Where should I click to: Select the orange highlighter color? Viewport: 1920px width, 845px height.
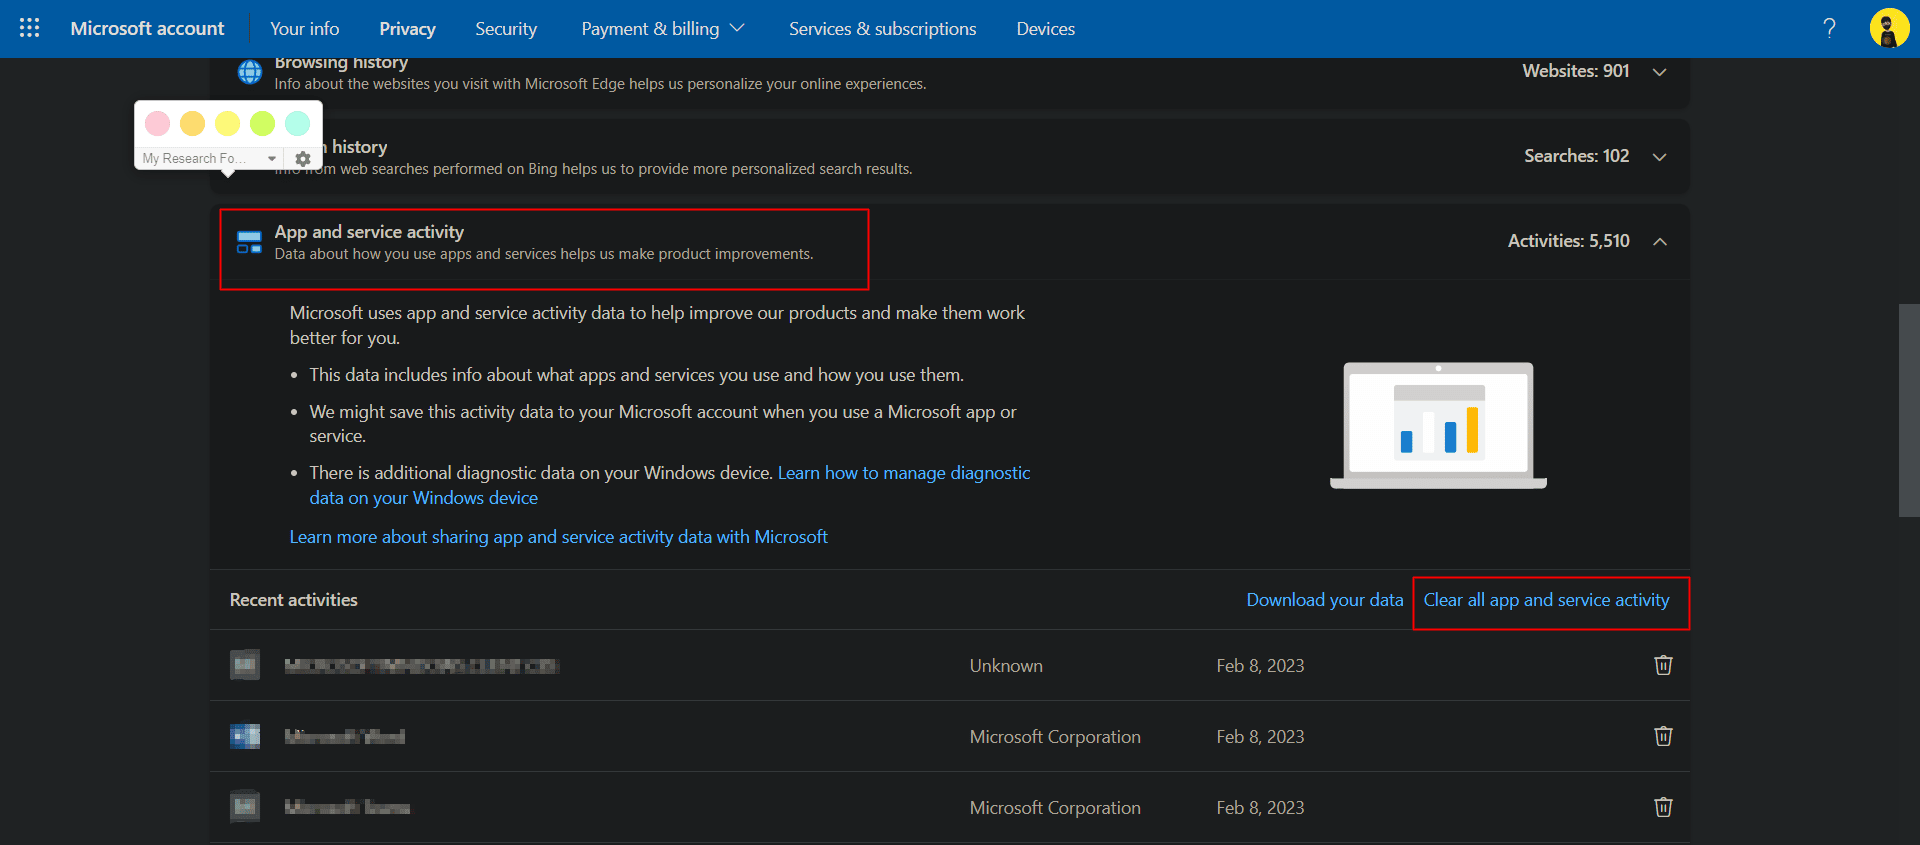193,123
